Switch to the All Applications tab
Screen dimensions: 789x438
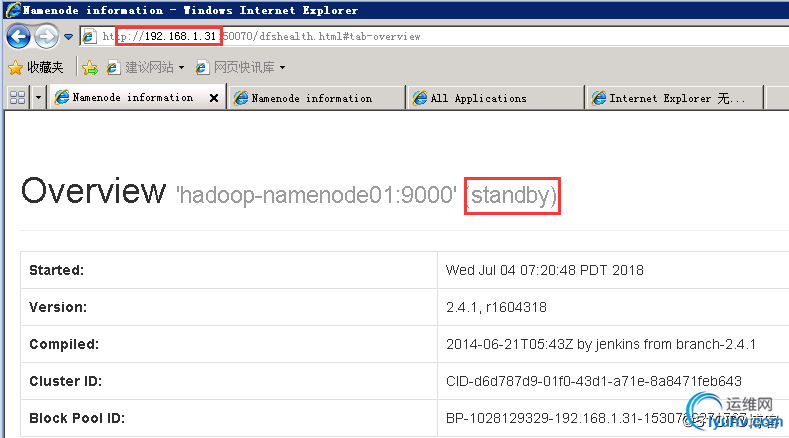pos(496,98)
